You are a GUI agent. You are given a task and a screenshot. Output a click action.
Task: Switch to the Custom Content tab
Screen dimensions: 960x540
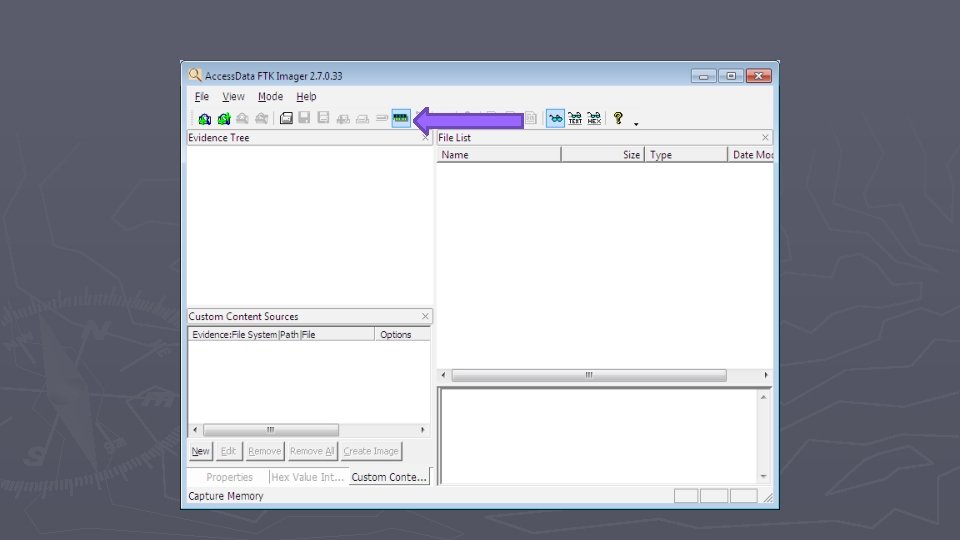tap(389, 477)
